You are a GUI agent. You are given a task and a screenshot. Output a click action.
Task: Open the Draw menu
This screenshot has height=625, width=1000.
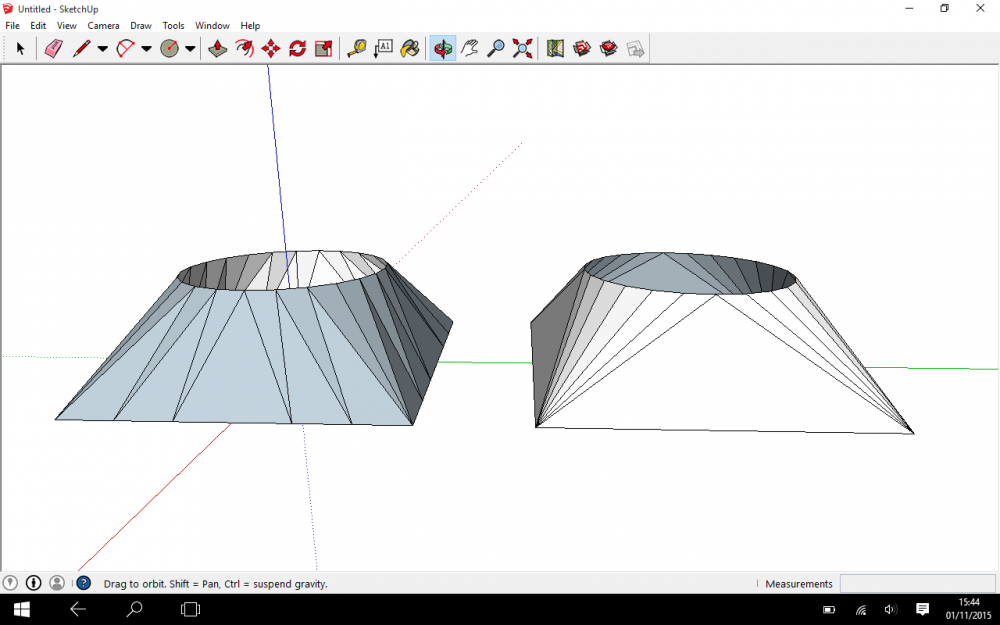[x=141, y=26]
